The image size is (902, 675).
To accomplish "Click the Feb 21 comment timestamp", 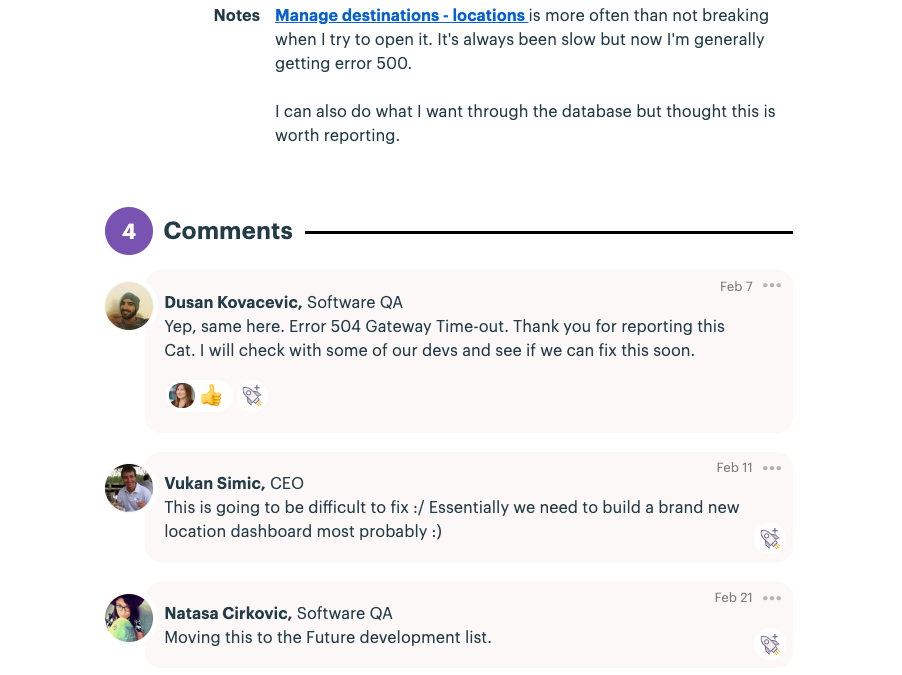I will click(x=733, y=597).
